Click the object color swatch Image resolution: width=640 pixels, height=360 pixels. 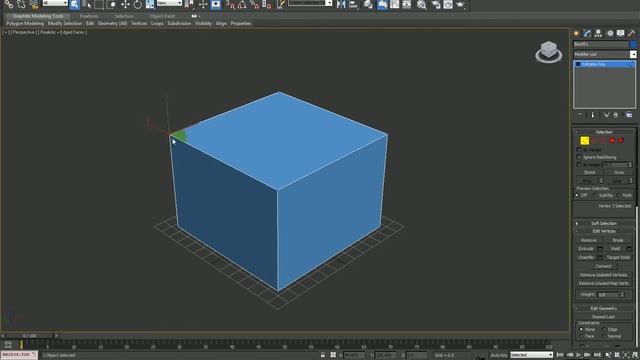point(633,44)
